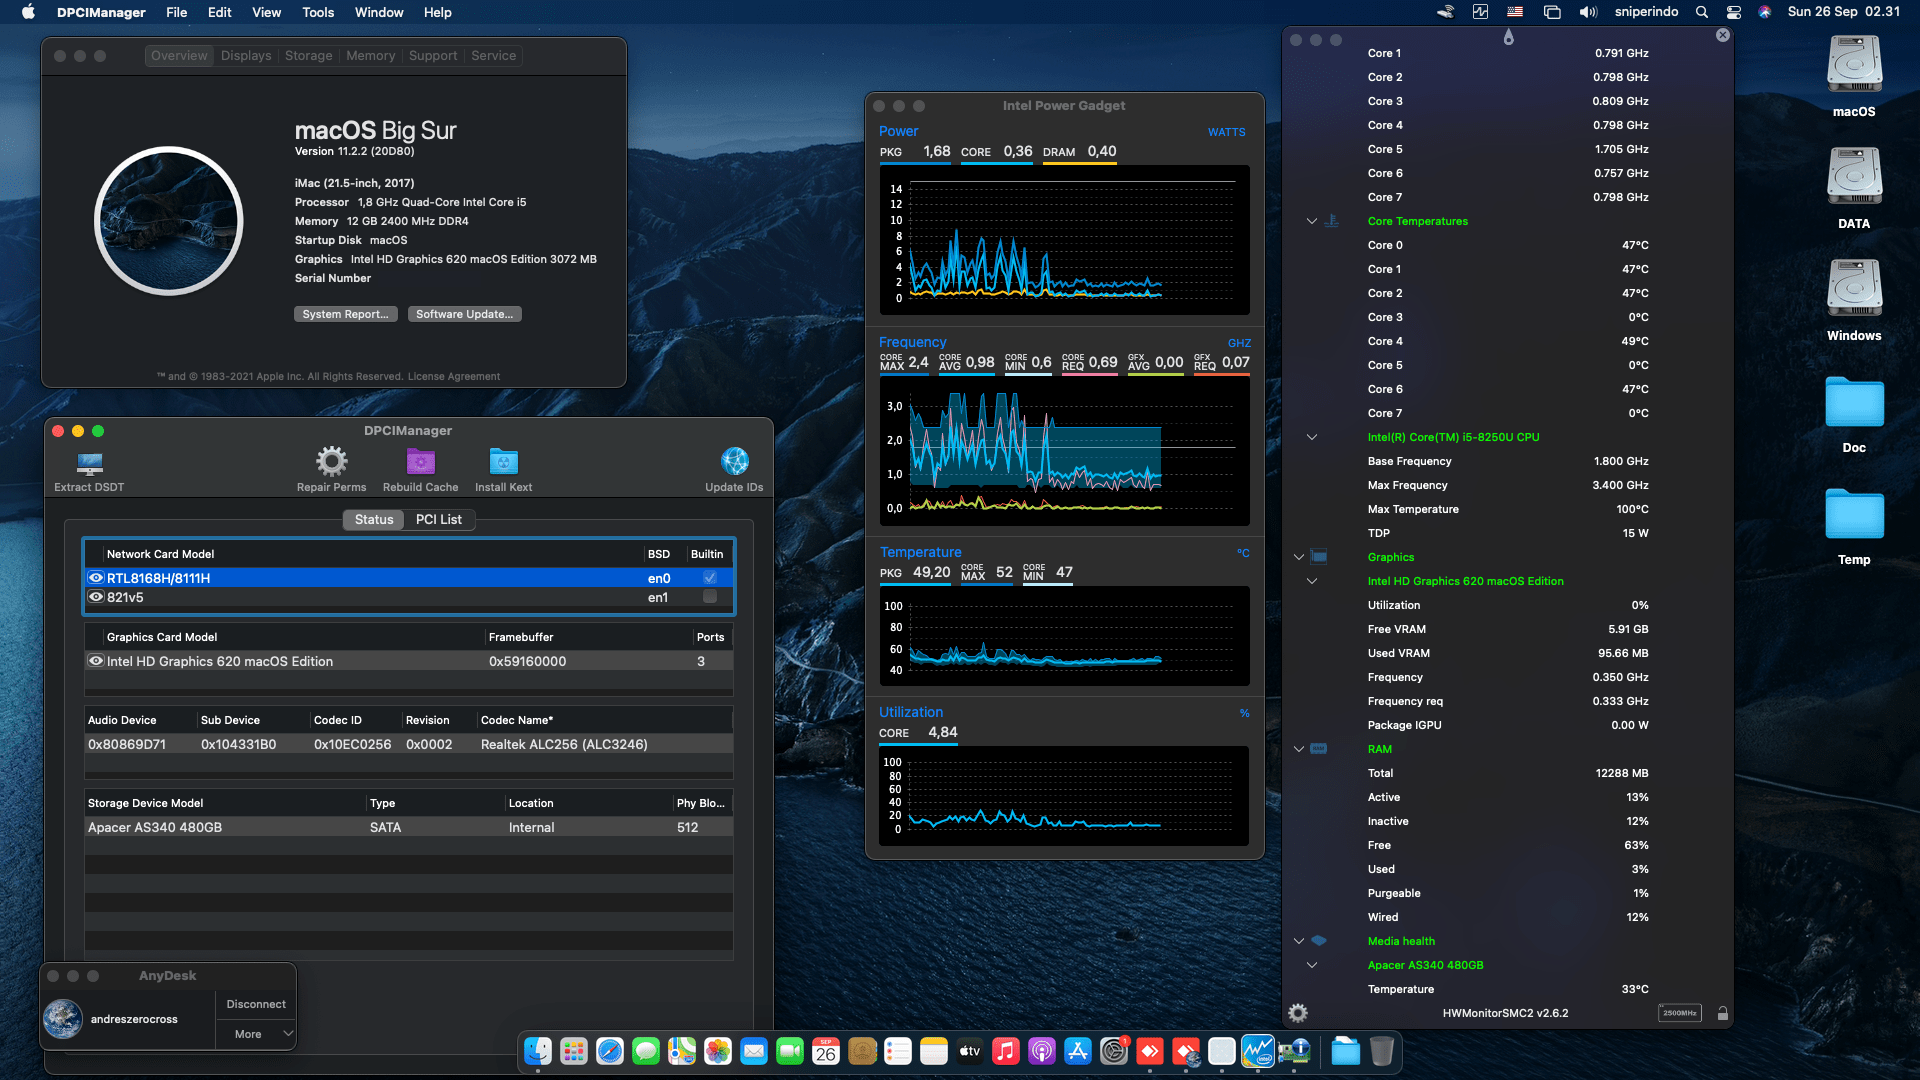Click Disconnect in AnyDesk panel
This screenshot has height=1080, width=1920.
pyautogui.click(x=256, y=1004)
